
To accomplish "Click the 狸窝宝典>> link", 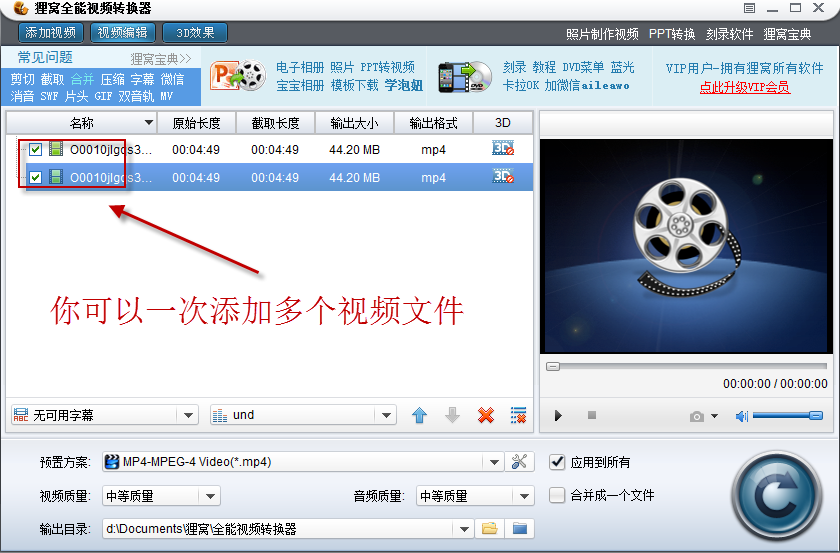I will point(161,58).
